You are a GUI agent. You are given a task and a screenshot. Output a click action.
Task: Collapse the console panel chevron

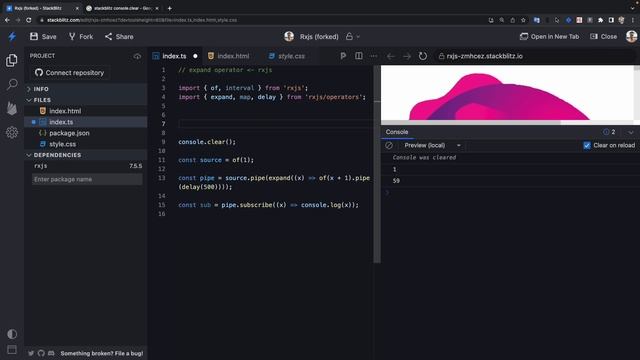[x=631, y=132]
